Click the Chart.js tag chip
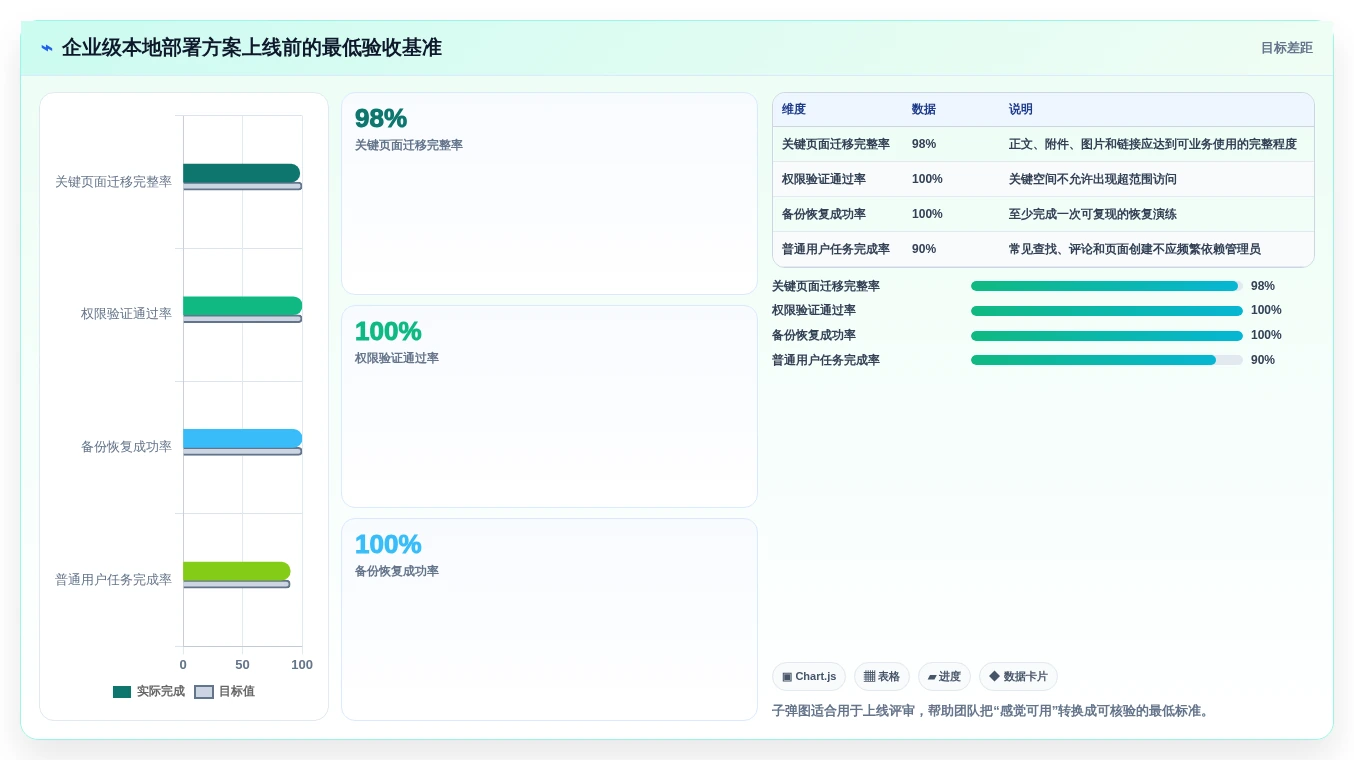 pyautogui.click(x=809, y=677)
